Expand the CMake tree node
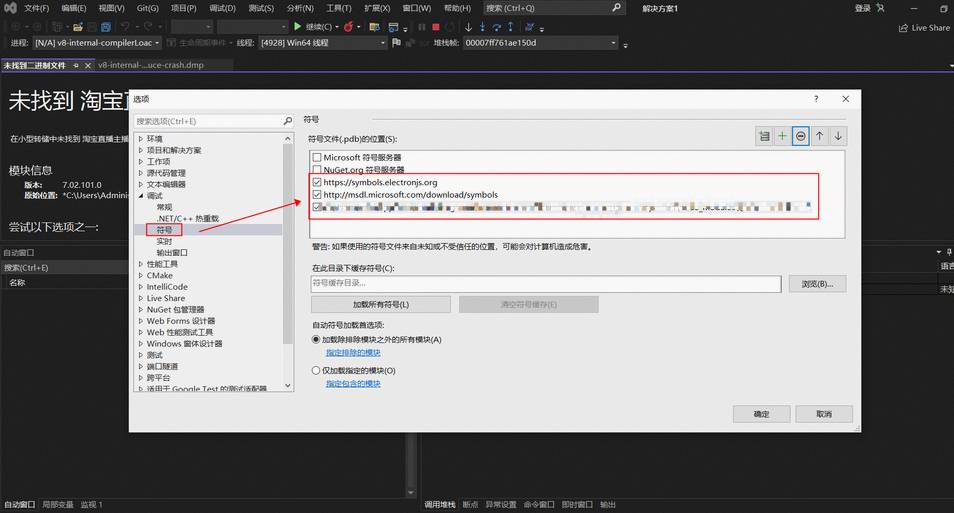This screenshot has height=513, width=954. coord(141,276)
